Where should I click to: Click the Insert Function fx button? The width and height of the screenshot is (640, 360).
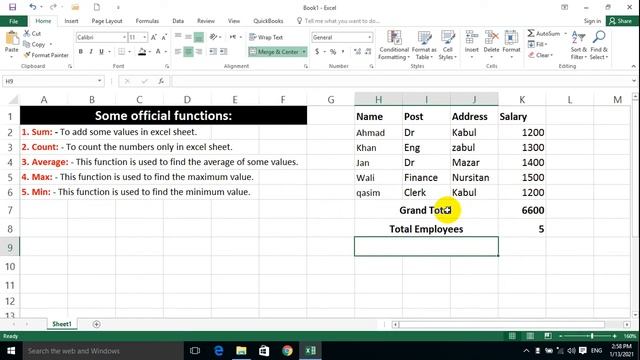click(x=161, y=81)
